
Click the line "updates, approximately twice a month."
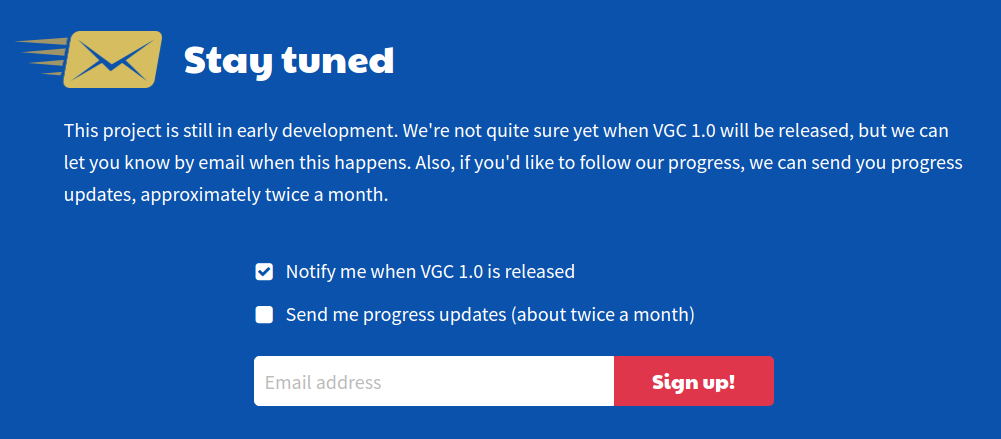point(226,195)
